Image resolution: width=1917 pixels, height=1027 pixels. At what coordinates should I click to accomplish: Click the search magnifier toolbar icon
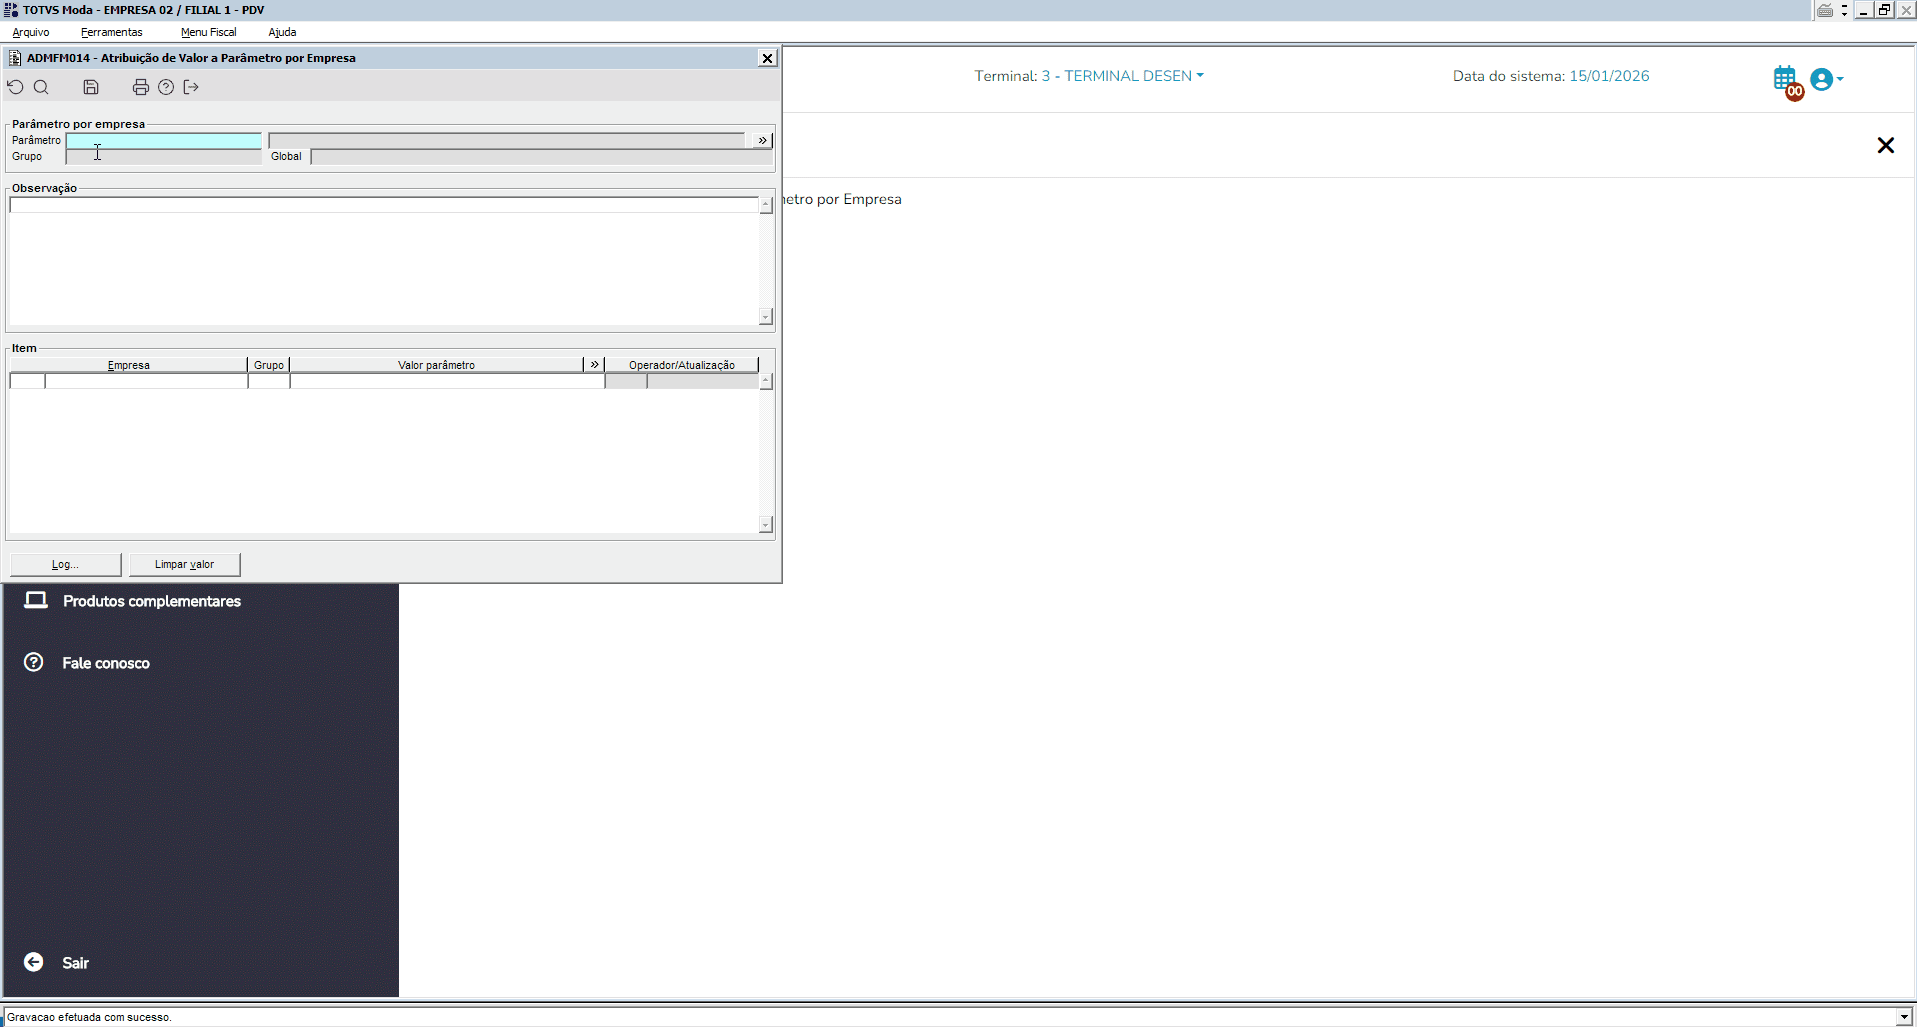point(41,87)
